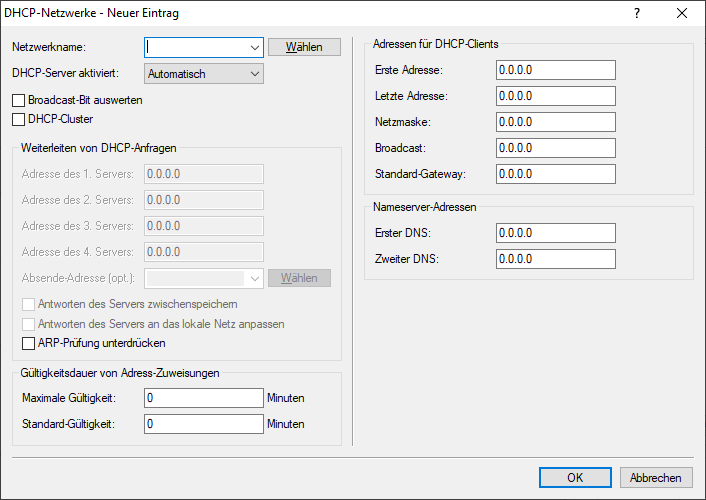Edit the Standard-Gateway field

pyautogui.click(x=555, y=174)
